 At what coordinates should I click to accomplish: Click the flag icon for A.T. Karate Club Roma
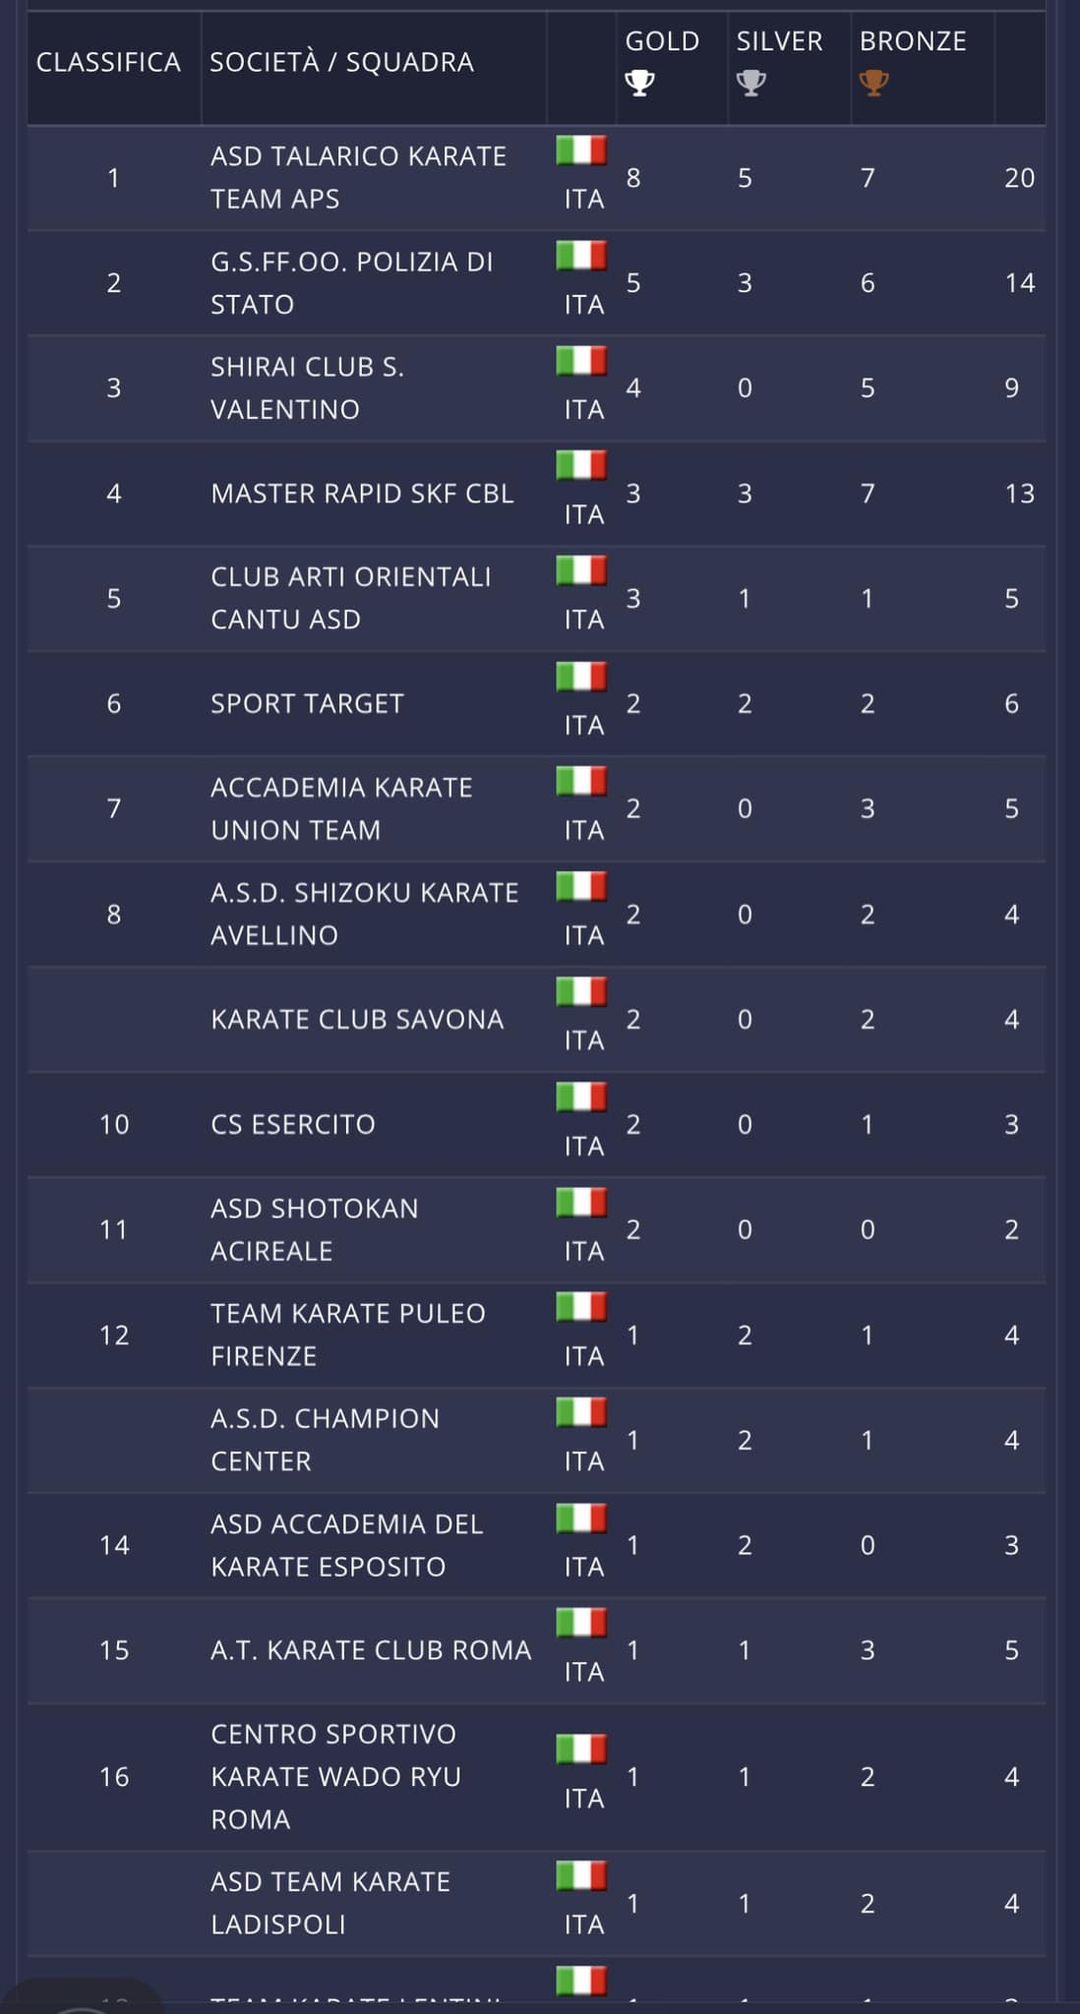pos(582,1623)
